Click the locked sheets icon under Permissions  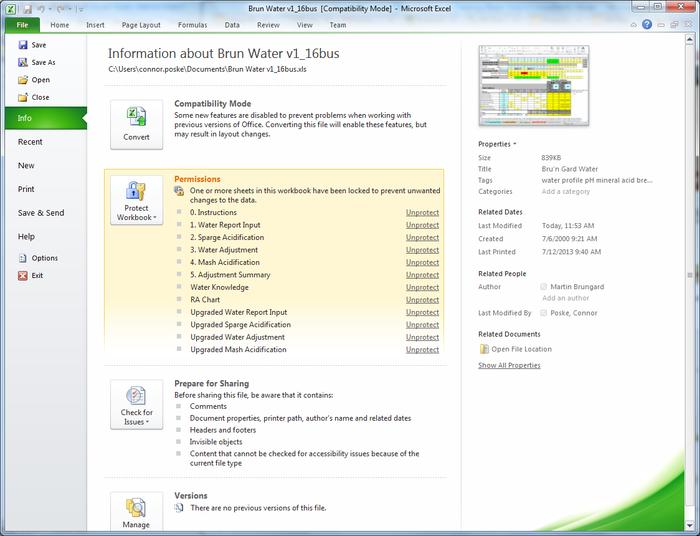click(x=179, y=191)
